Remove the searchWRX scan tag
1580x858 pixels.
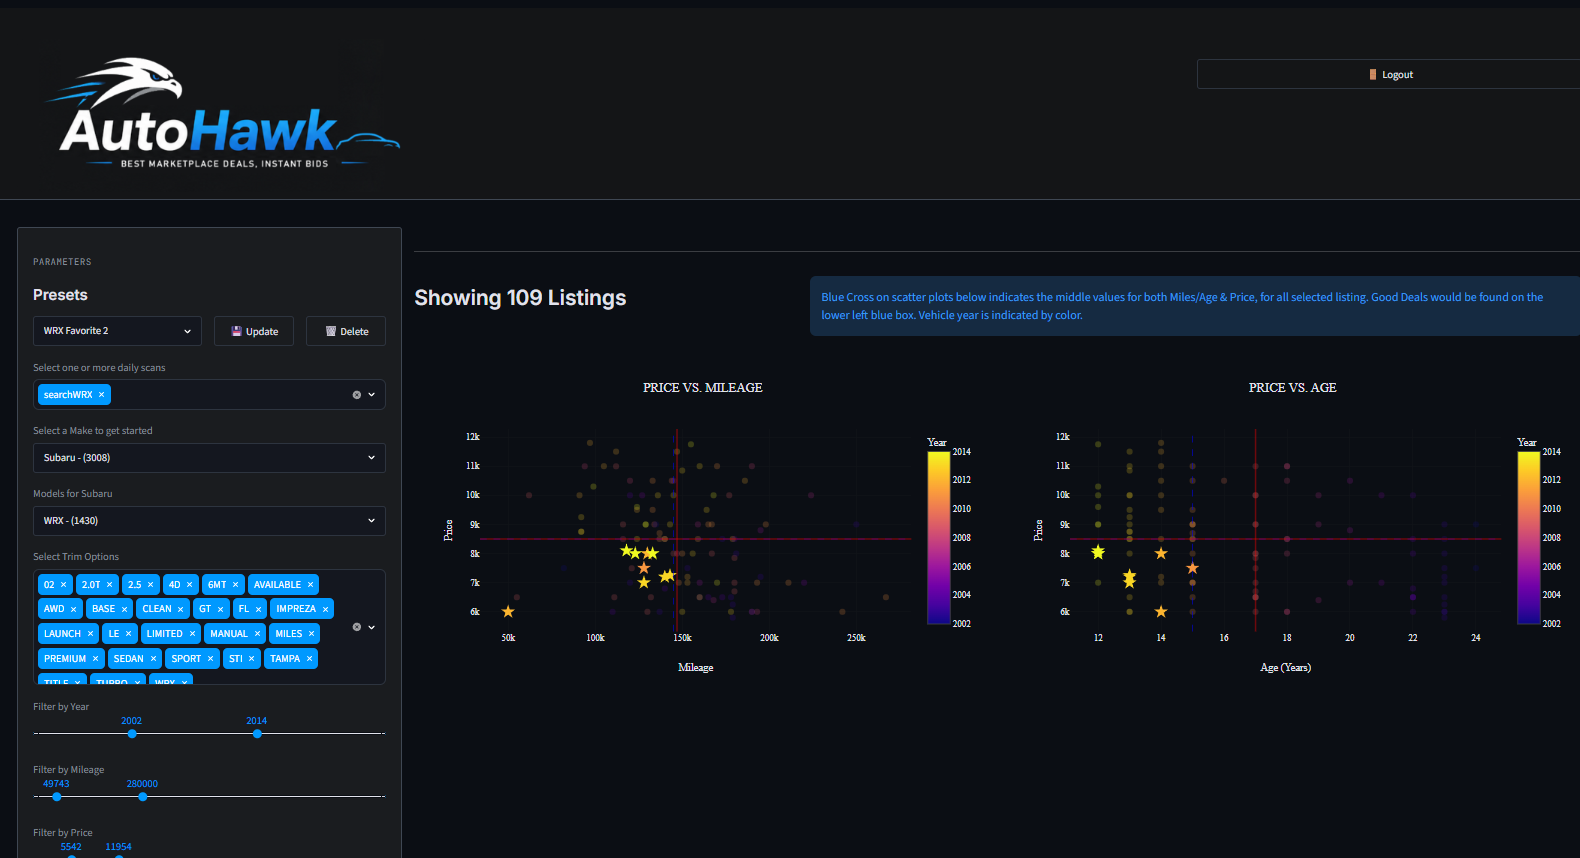(x=101, y=395)
